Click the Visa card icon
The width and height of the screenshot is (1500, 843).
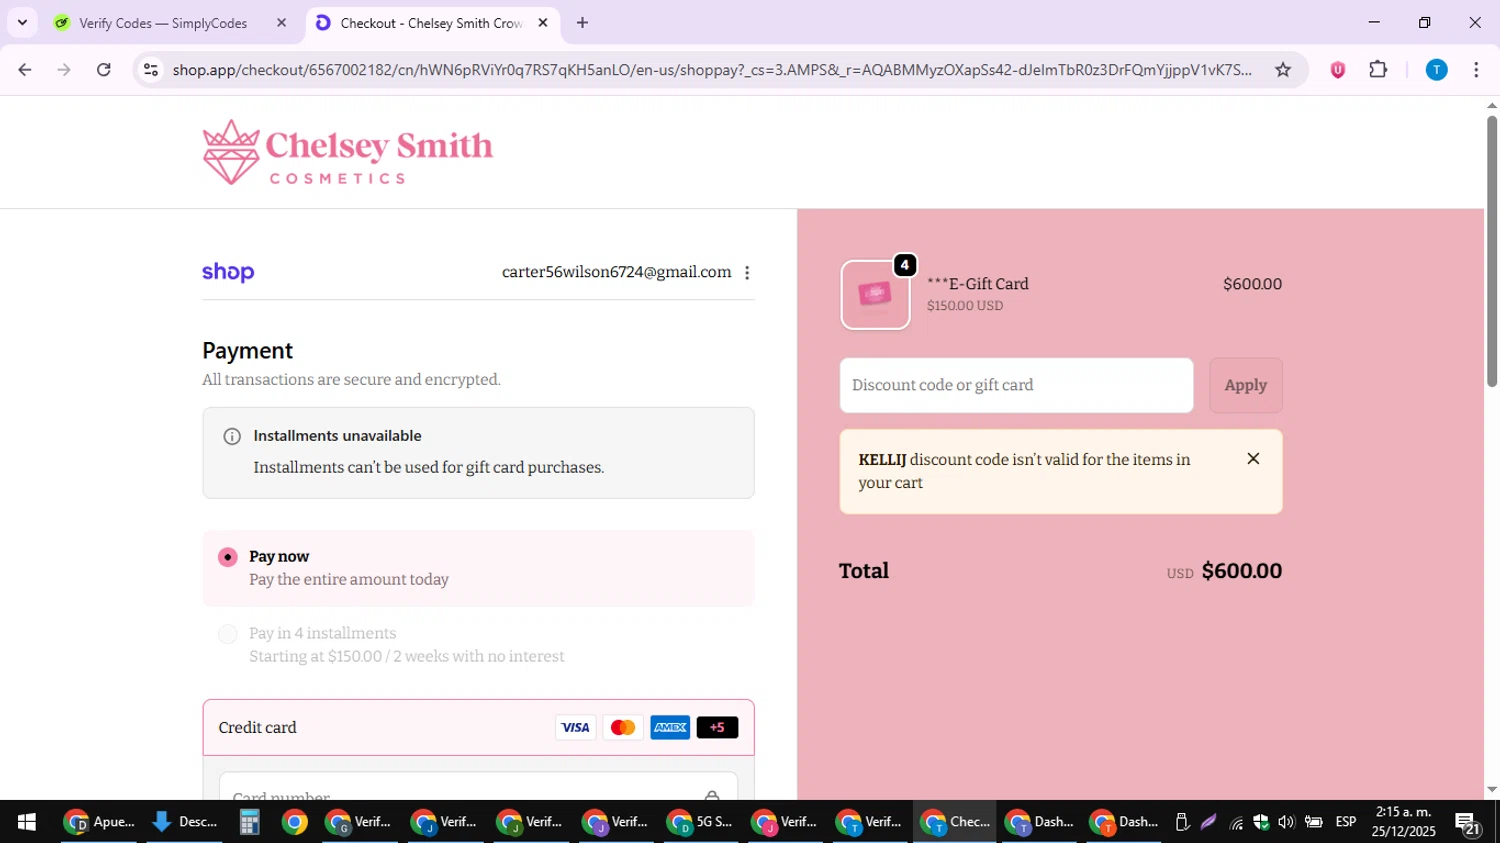575,728
